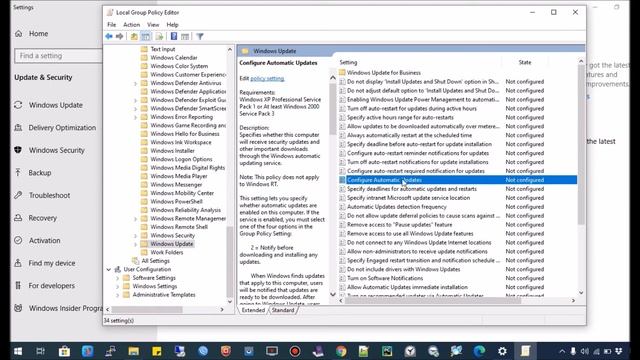
Task: Switch to the Extended tab
Action: click(253, 310)
